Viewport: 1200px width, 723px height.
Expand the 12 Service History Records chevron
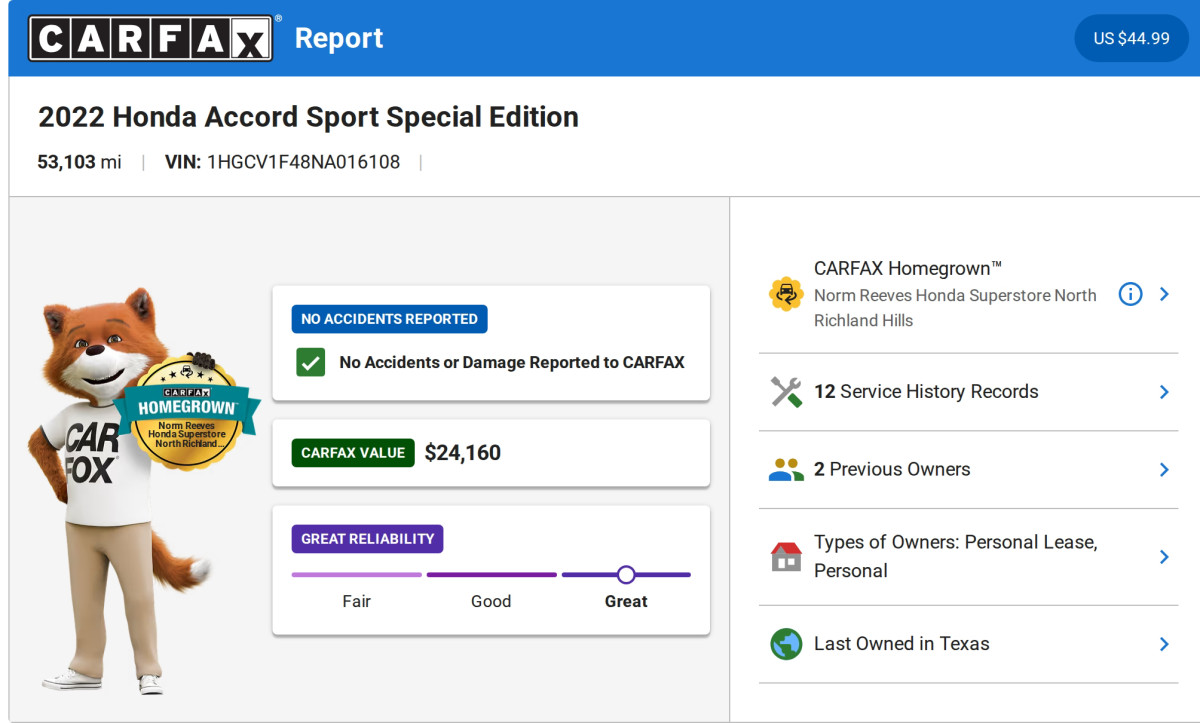coord(1164,392)
